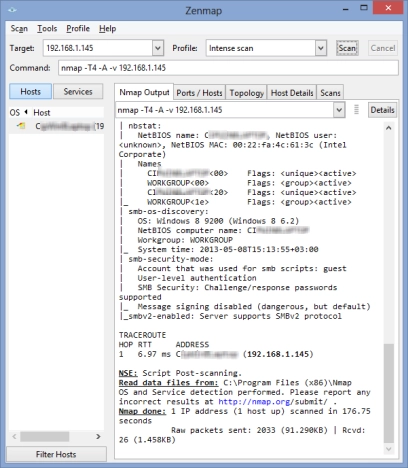Click the output options grip icon beside Details
Viewport: 408px width, 468px height.
coord(356,110)
